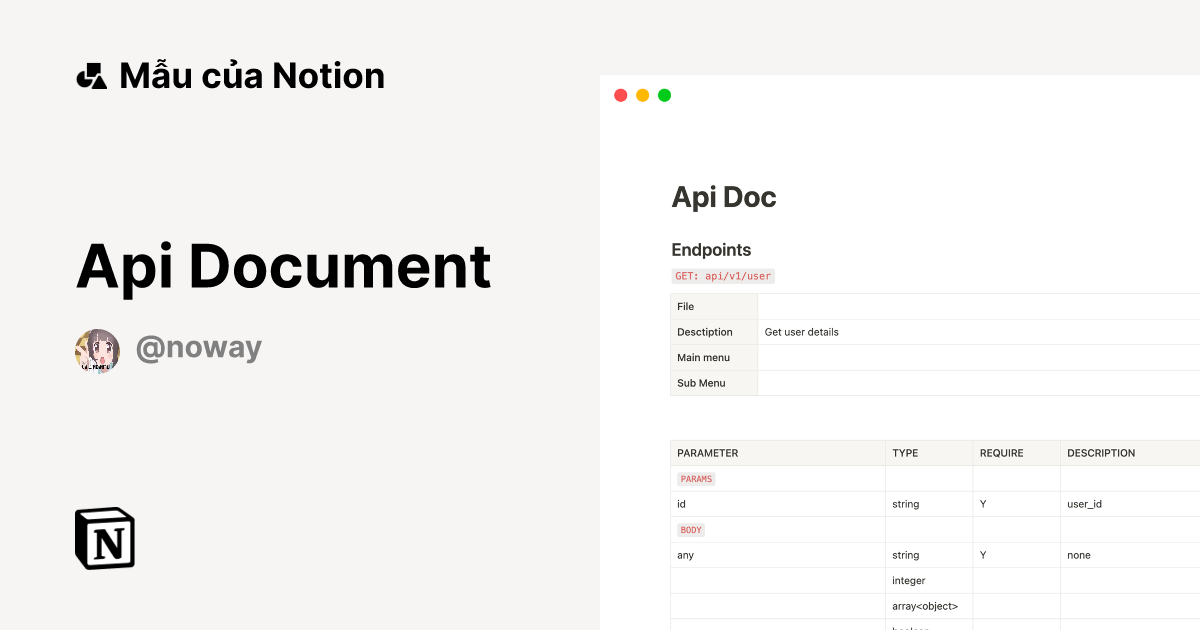
Task: Click the yellow dot on the browser window
Action: pyautogui.click(x=642, y=94)
